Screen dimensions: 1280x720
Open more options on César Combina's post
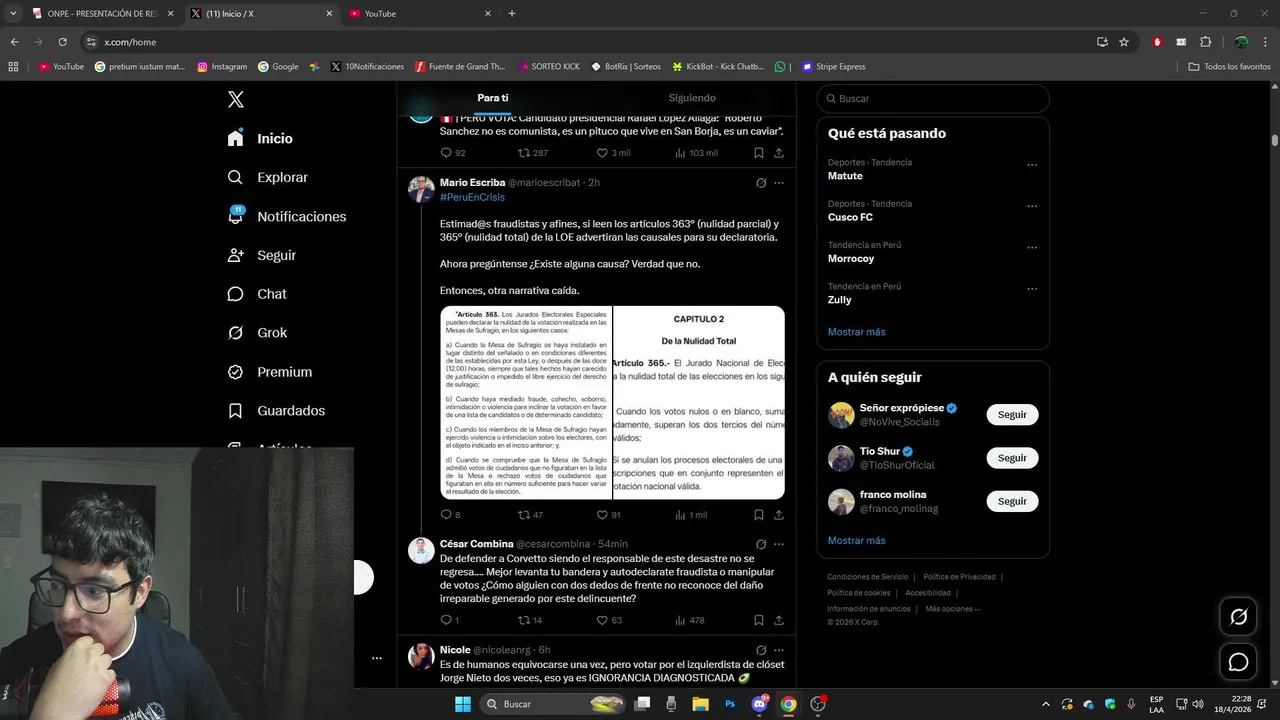click(779, 544)
